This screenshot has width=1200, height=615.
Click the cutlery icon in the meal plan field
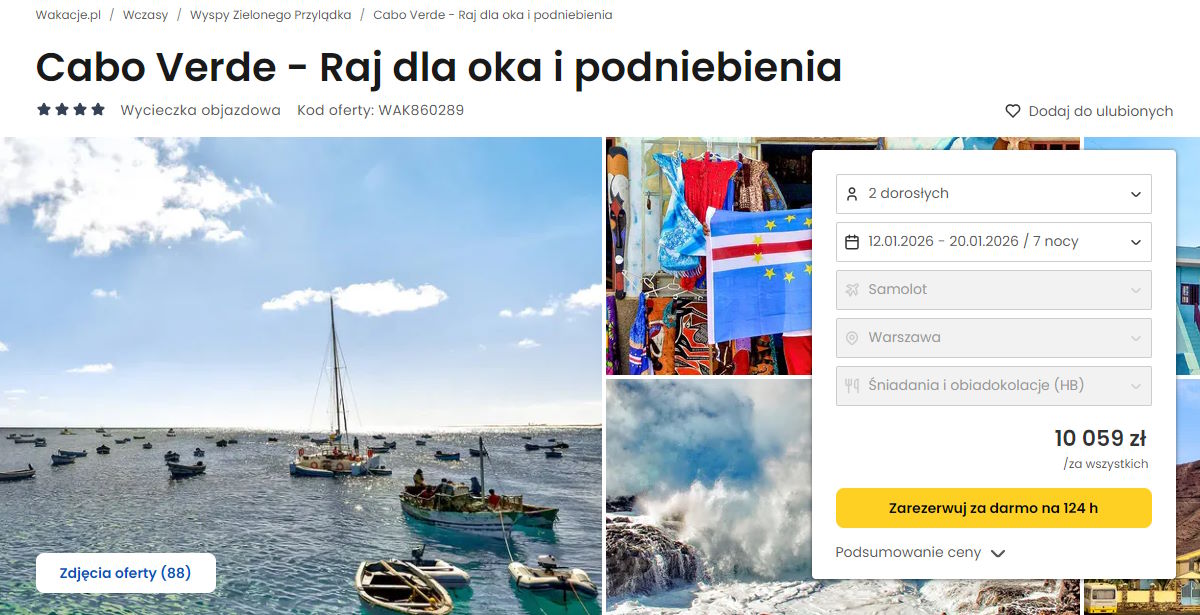[x=852, y=386]
